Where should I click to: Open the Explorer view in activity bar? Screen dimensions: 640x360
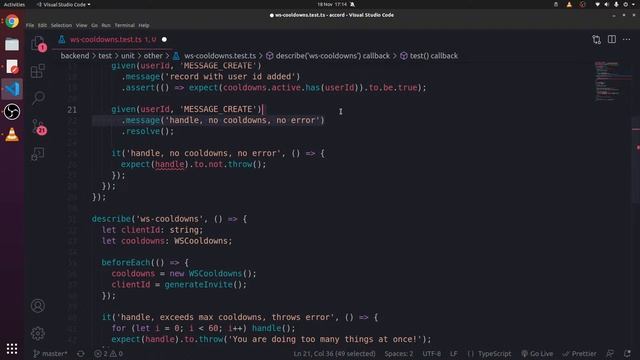(38, 44)
